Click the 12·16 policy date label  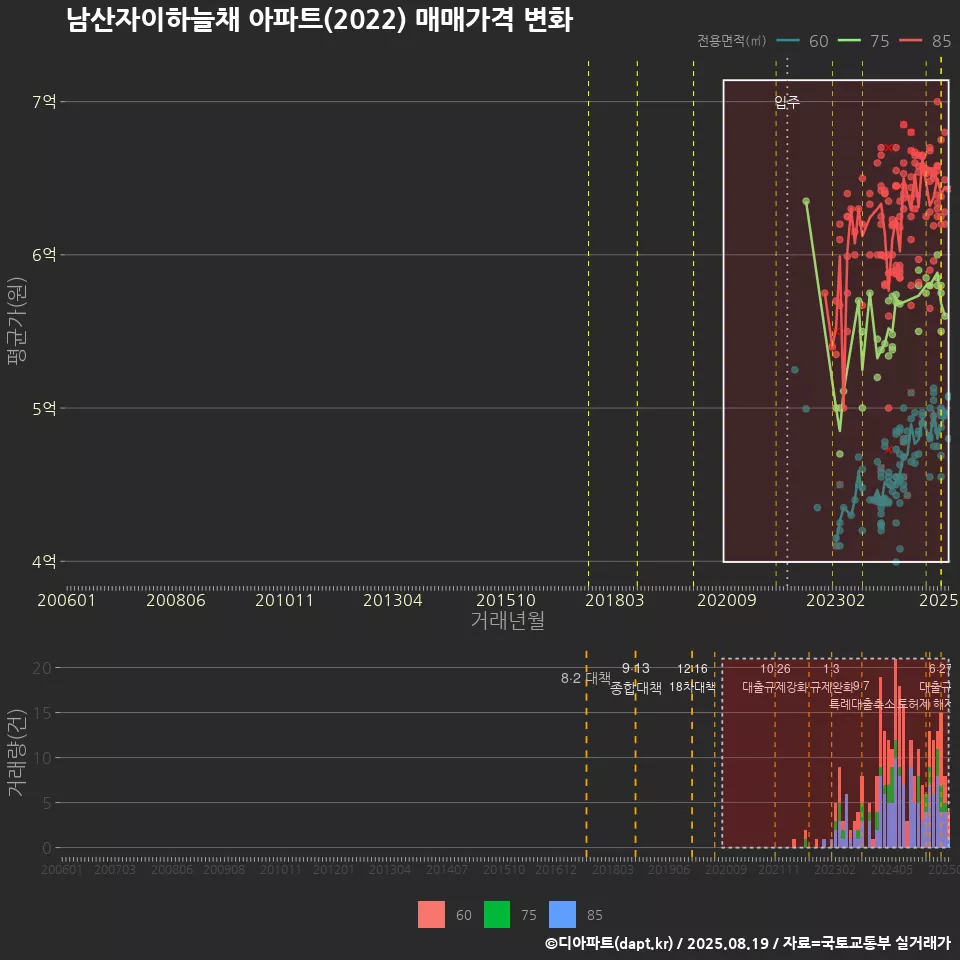click(692, 669)
